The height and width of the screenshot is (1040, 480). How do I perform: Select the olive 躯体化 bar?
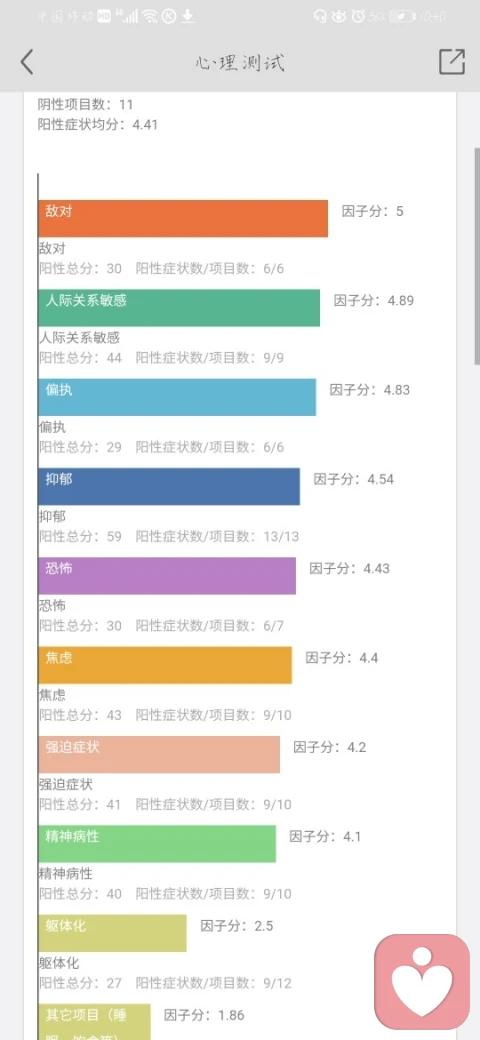113,933
